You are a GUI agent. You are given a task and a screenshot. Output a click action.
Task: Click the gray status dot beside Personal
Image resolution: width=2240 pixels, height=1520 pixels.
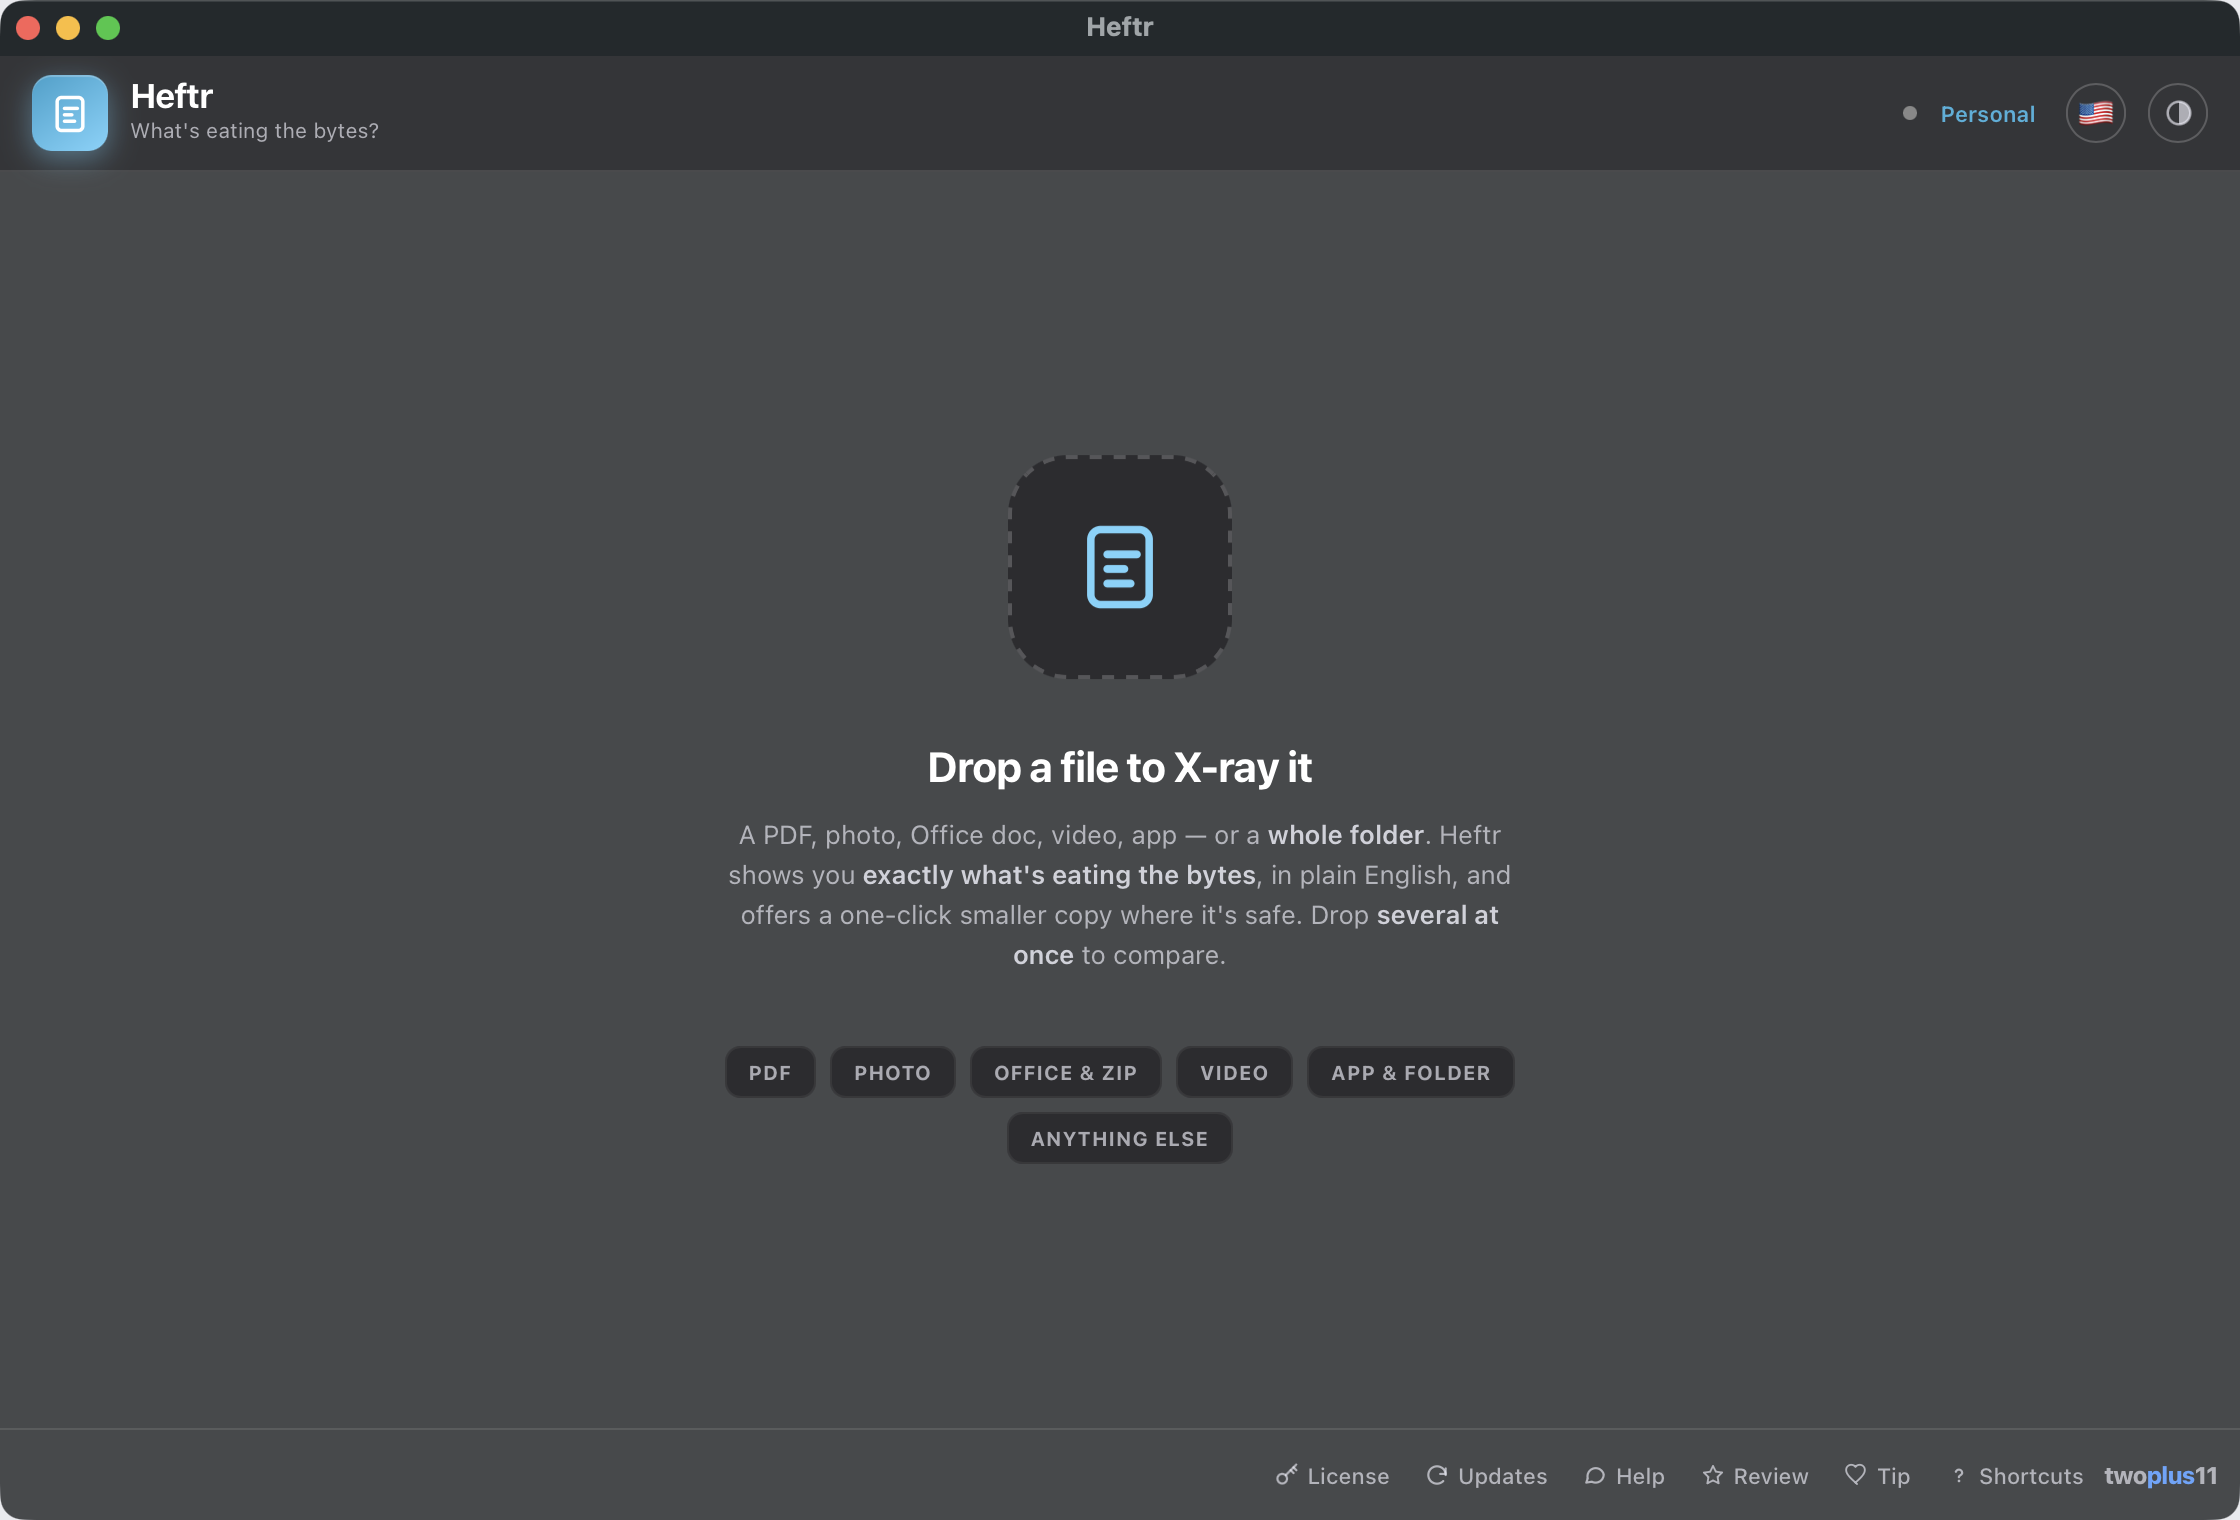point(1909,113)
